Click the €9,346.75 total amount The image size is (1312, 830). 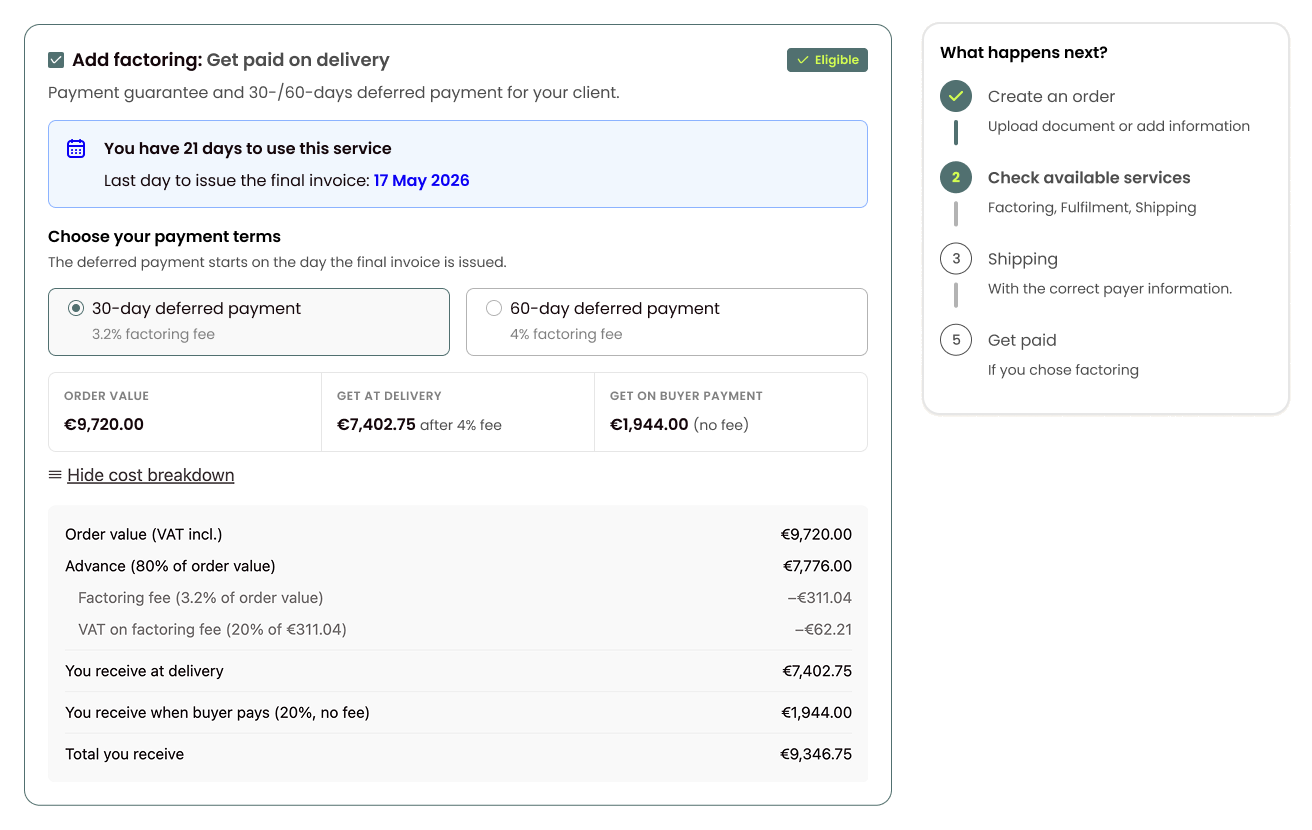coord(816,754)
